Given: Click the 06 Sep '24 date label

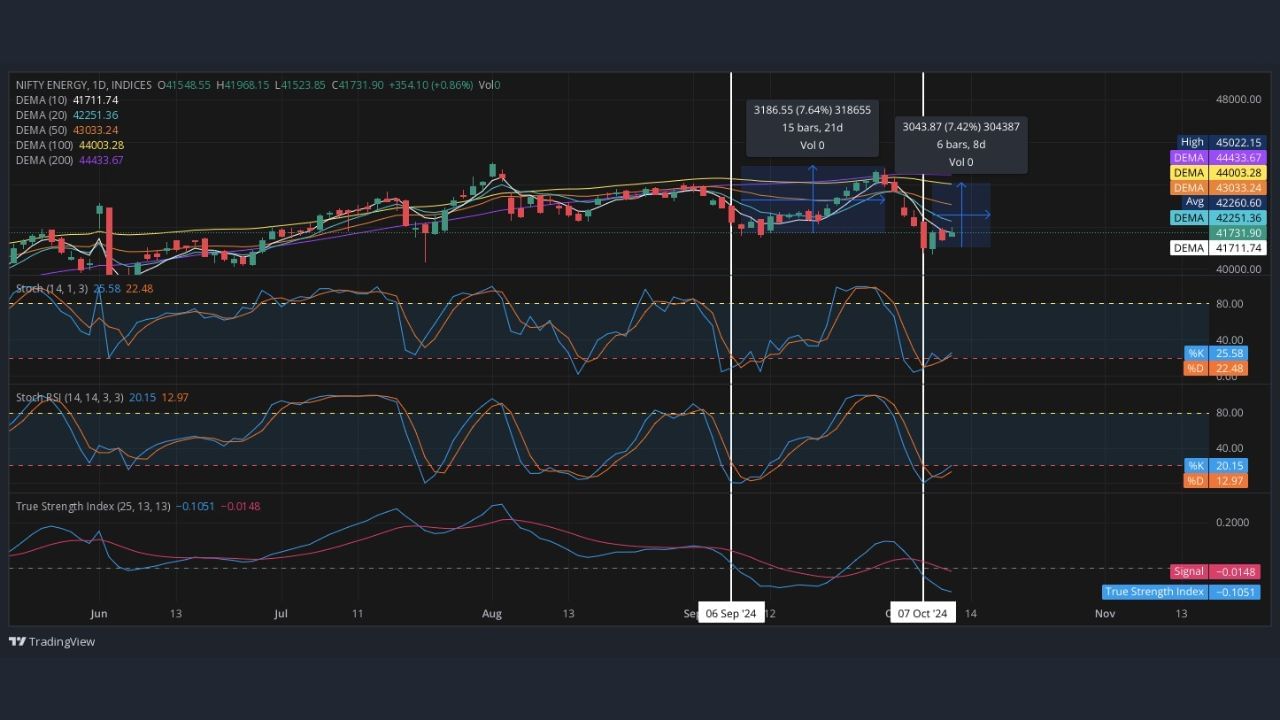Looking at the screenshot, I should tap(731, 613).
